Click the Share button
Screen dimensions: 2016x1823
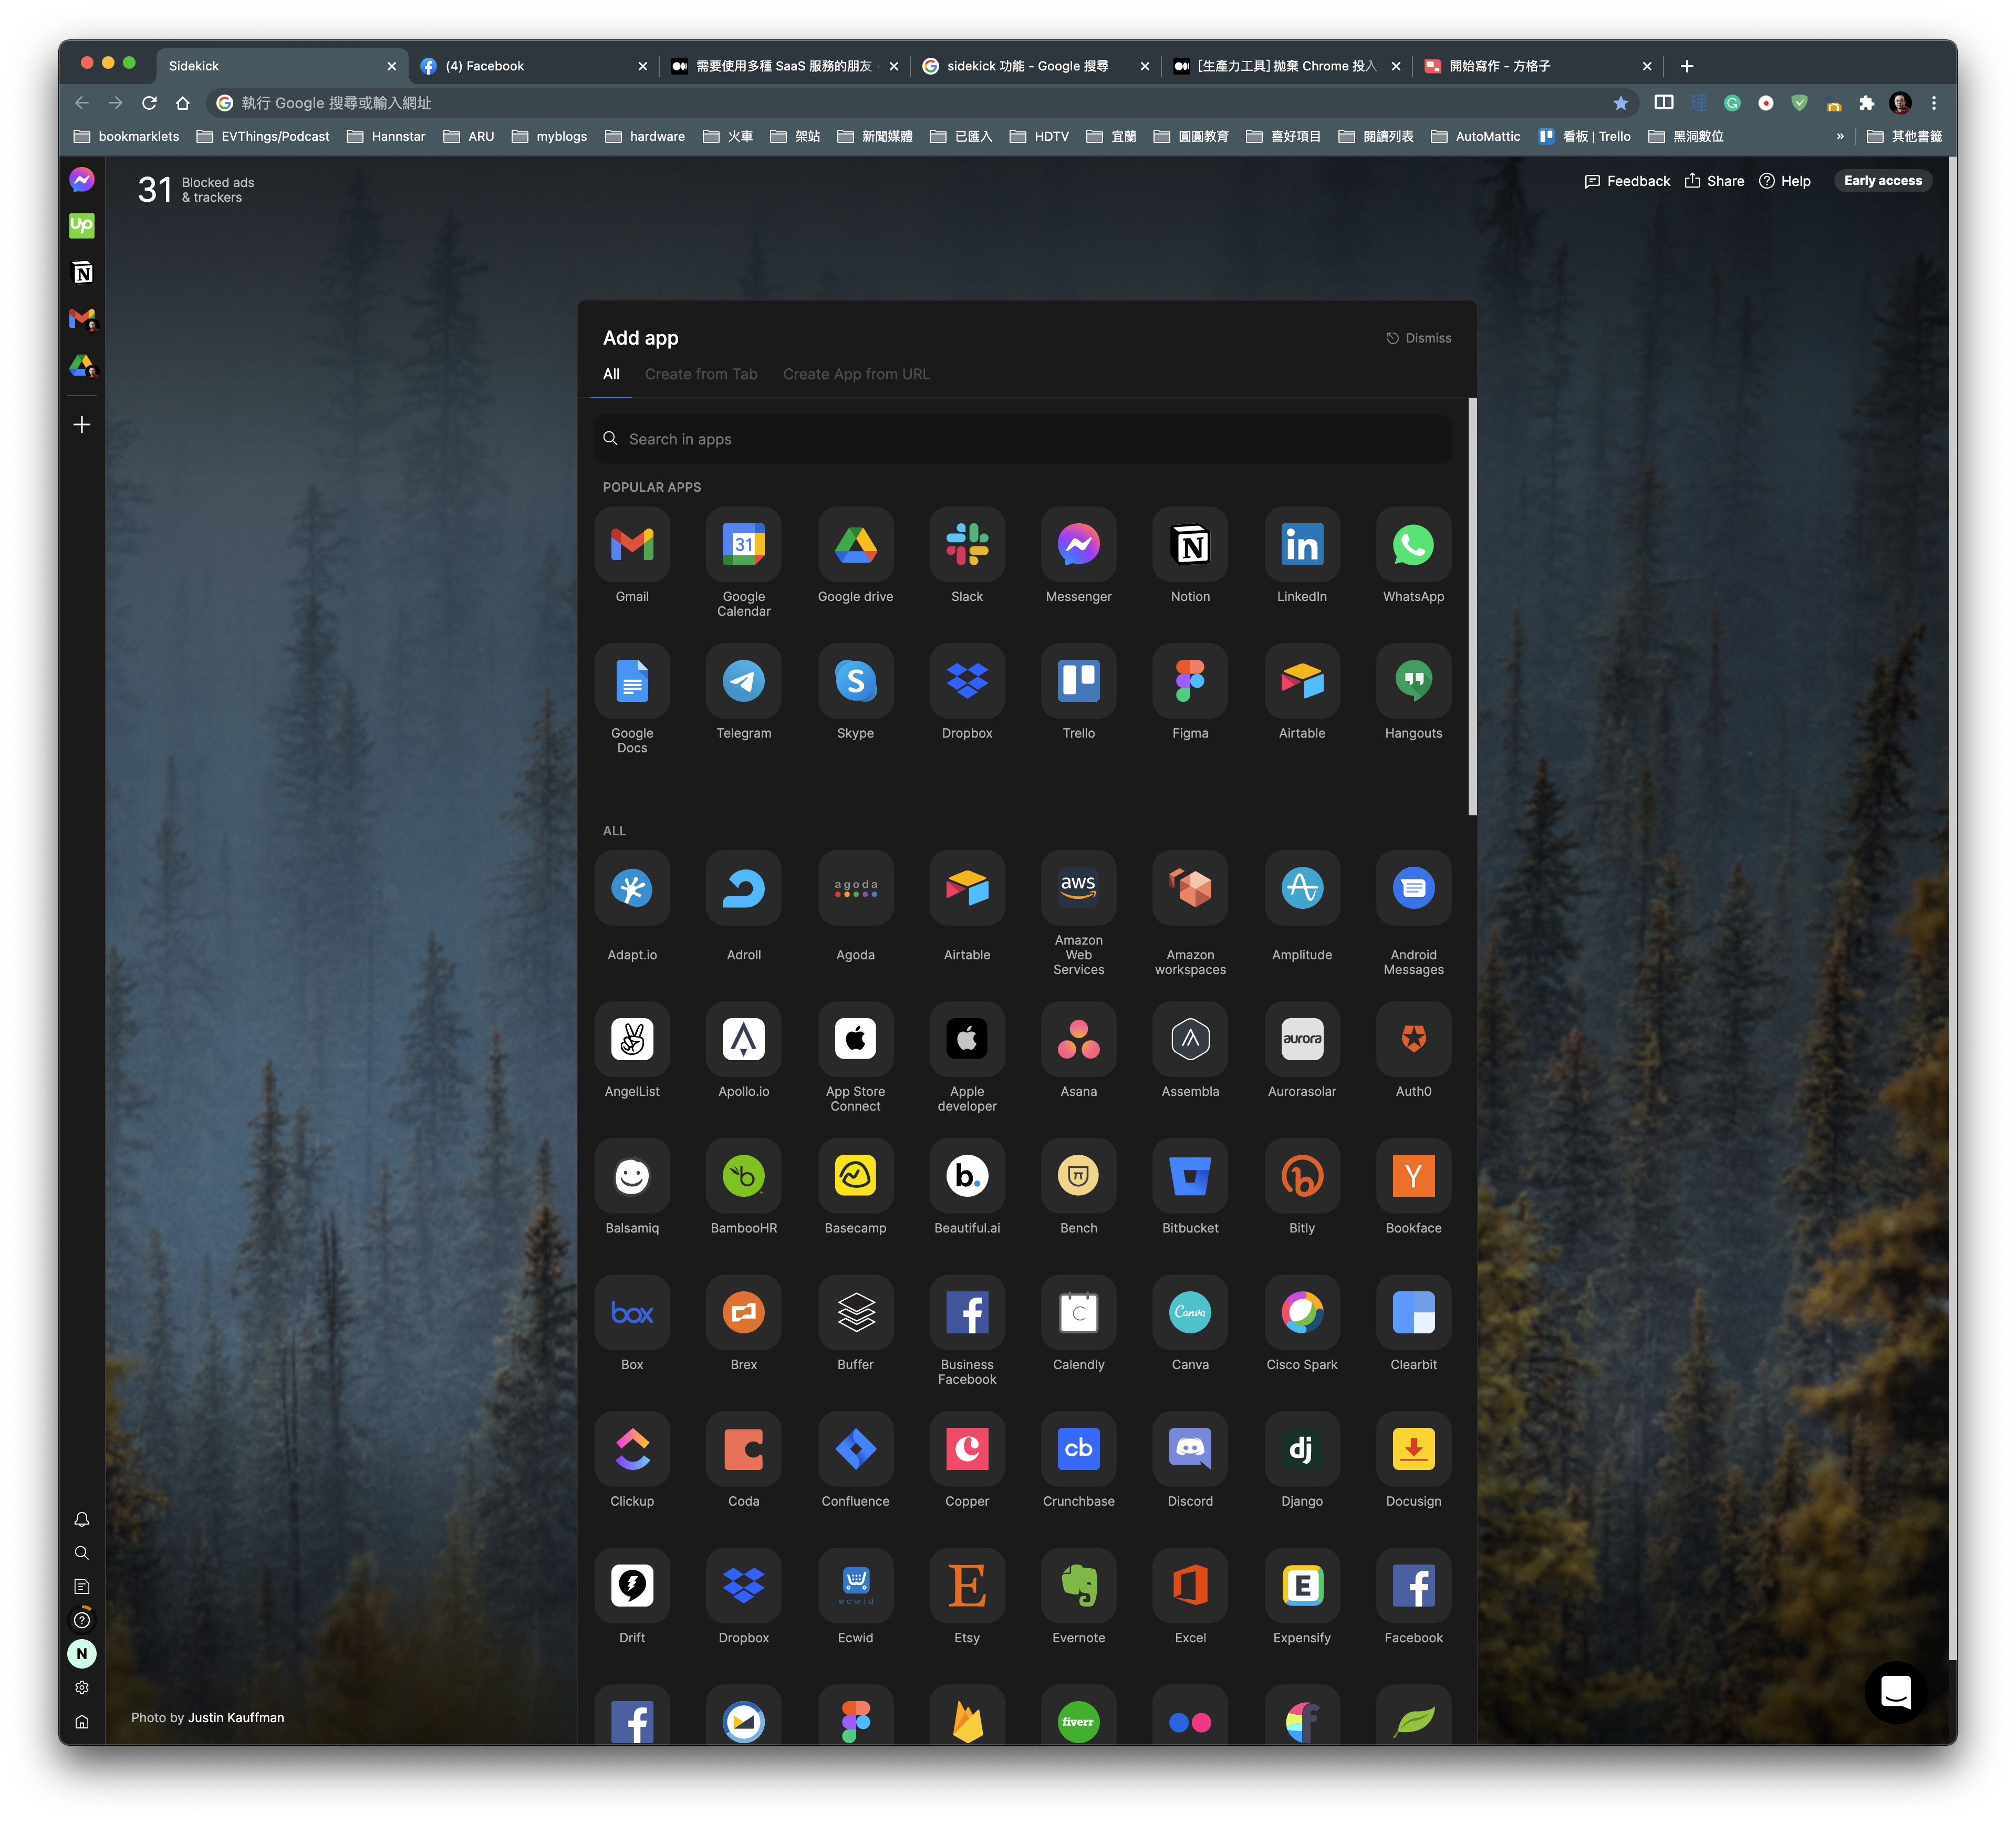click(1714, 181)
